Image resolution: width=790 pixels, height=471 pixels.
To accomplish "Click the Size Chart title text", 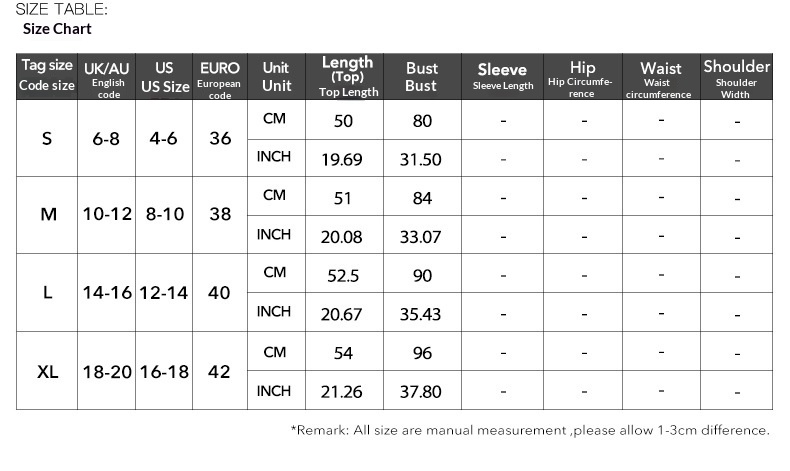I will tap(57, 29).
